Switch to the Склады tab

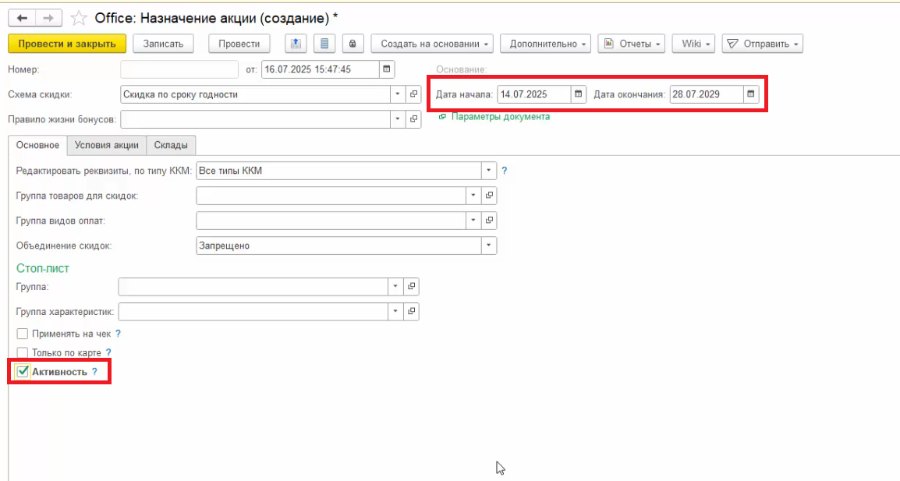pos(171,145)
